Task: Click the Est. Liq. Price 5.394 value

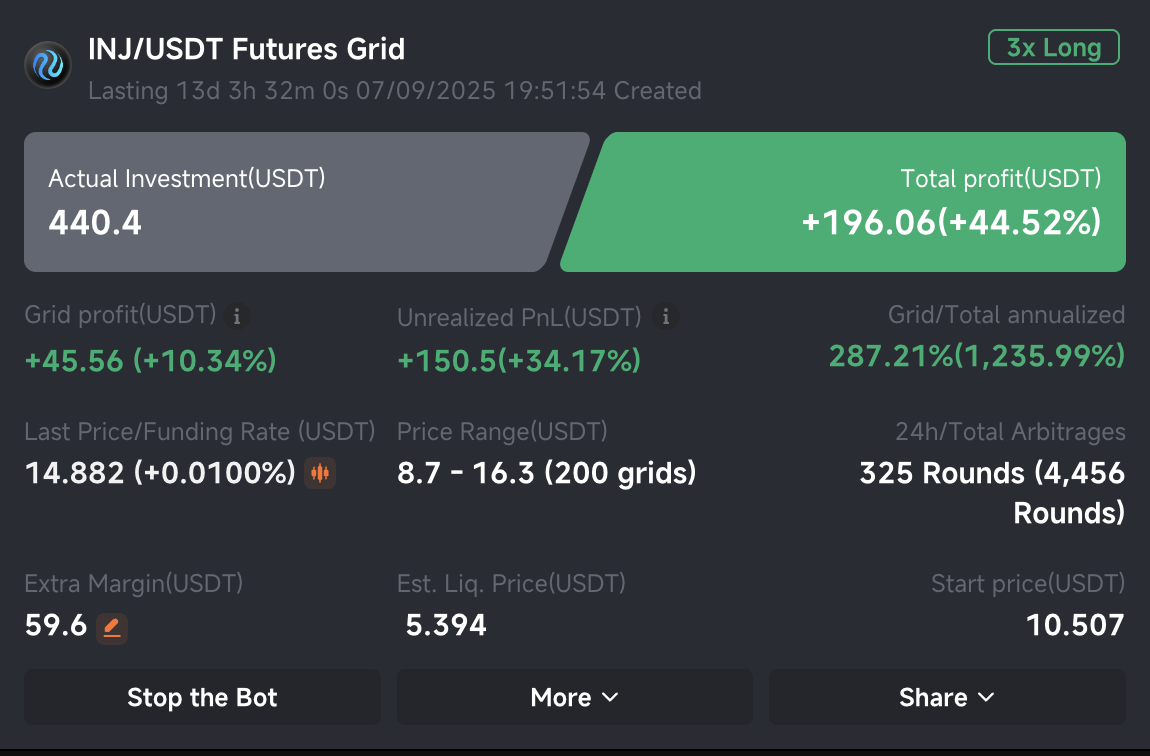Action: pyautogui.click(x=446, y=625)
